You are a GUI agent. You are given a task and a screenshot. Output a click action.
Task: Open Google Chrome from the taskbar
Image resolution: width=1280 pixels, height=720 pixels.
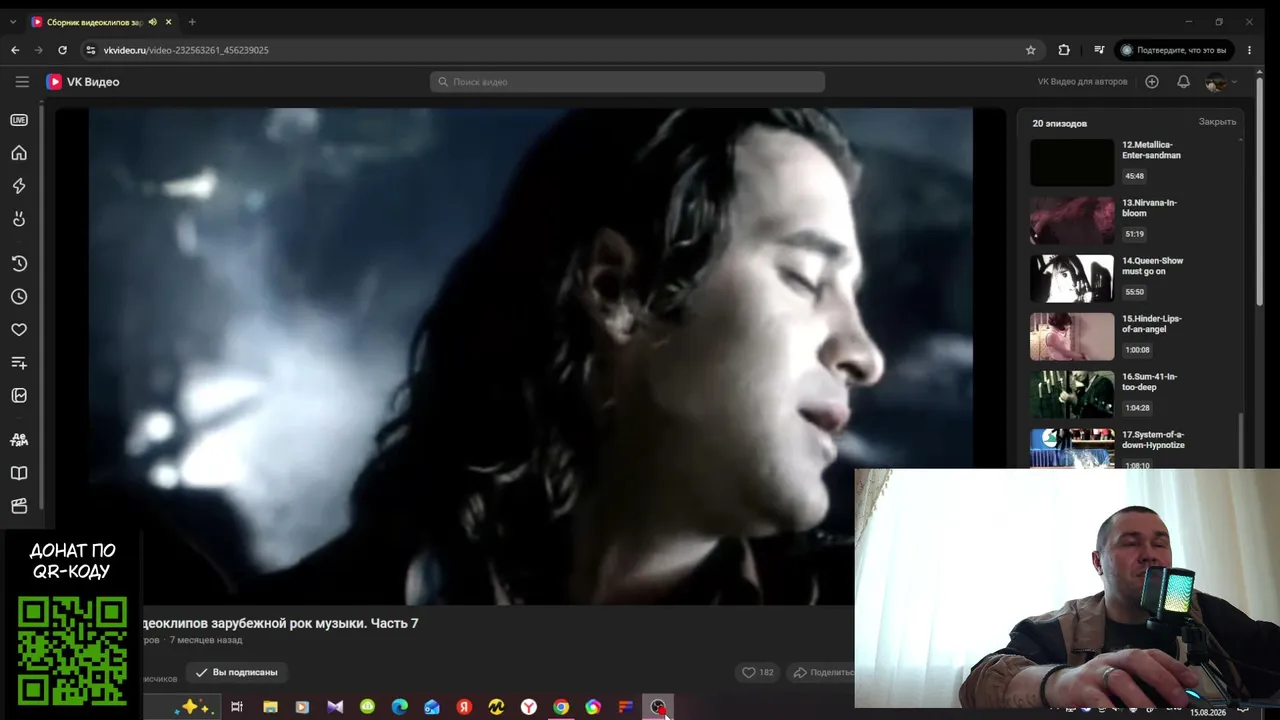561,707
